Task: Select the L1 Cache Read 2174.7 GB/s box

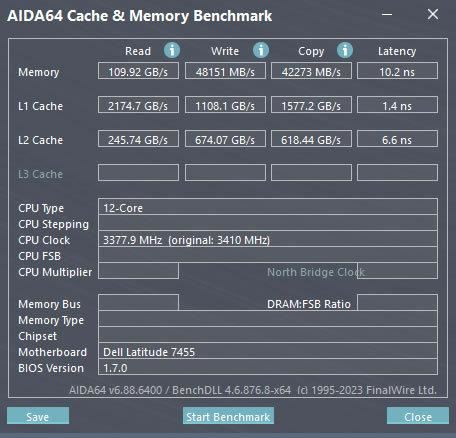Action: pos(138,105)
